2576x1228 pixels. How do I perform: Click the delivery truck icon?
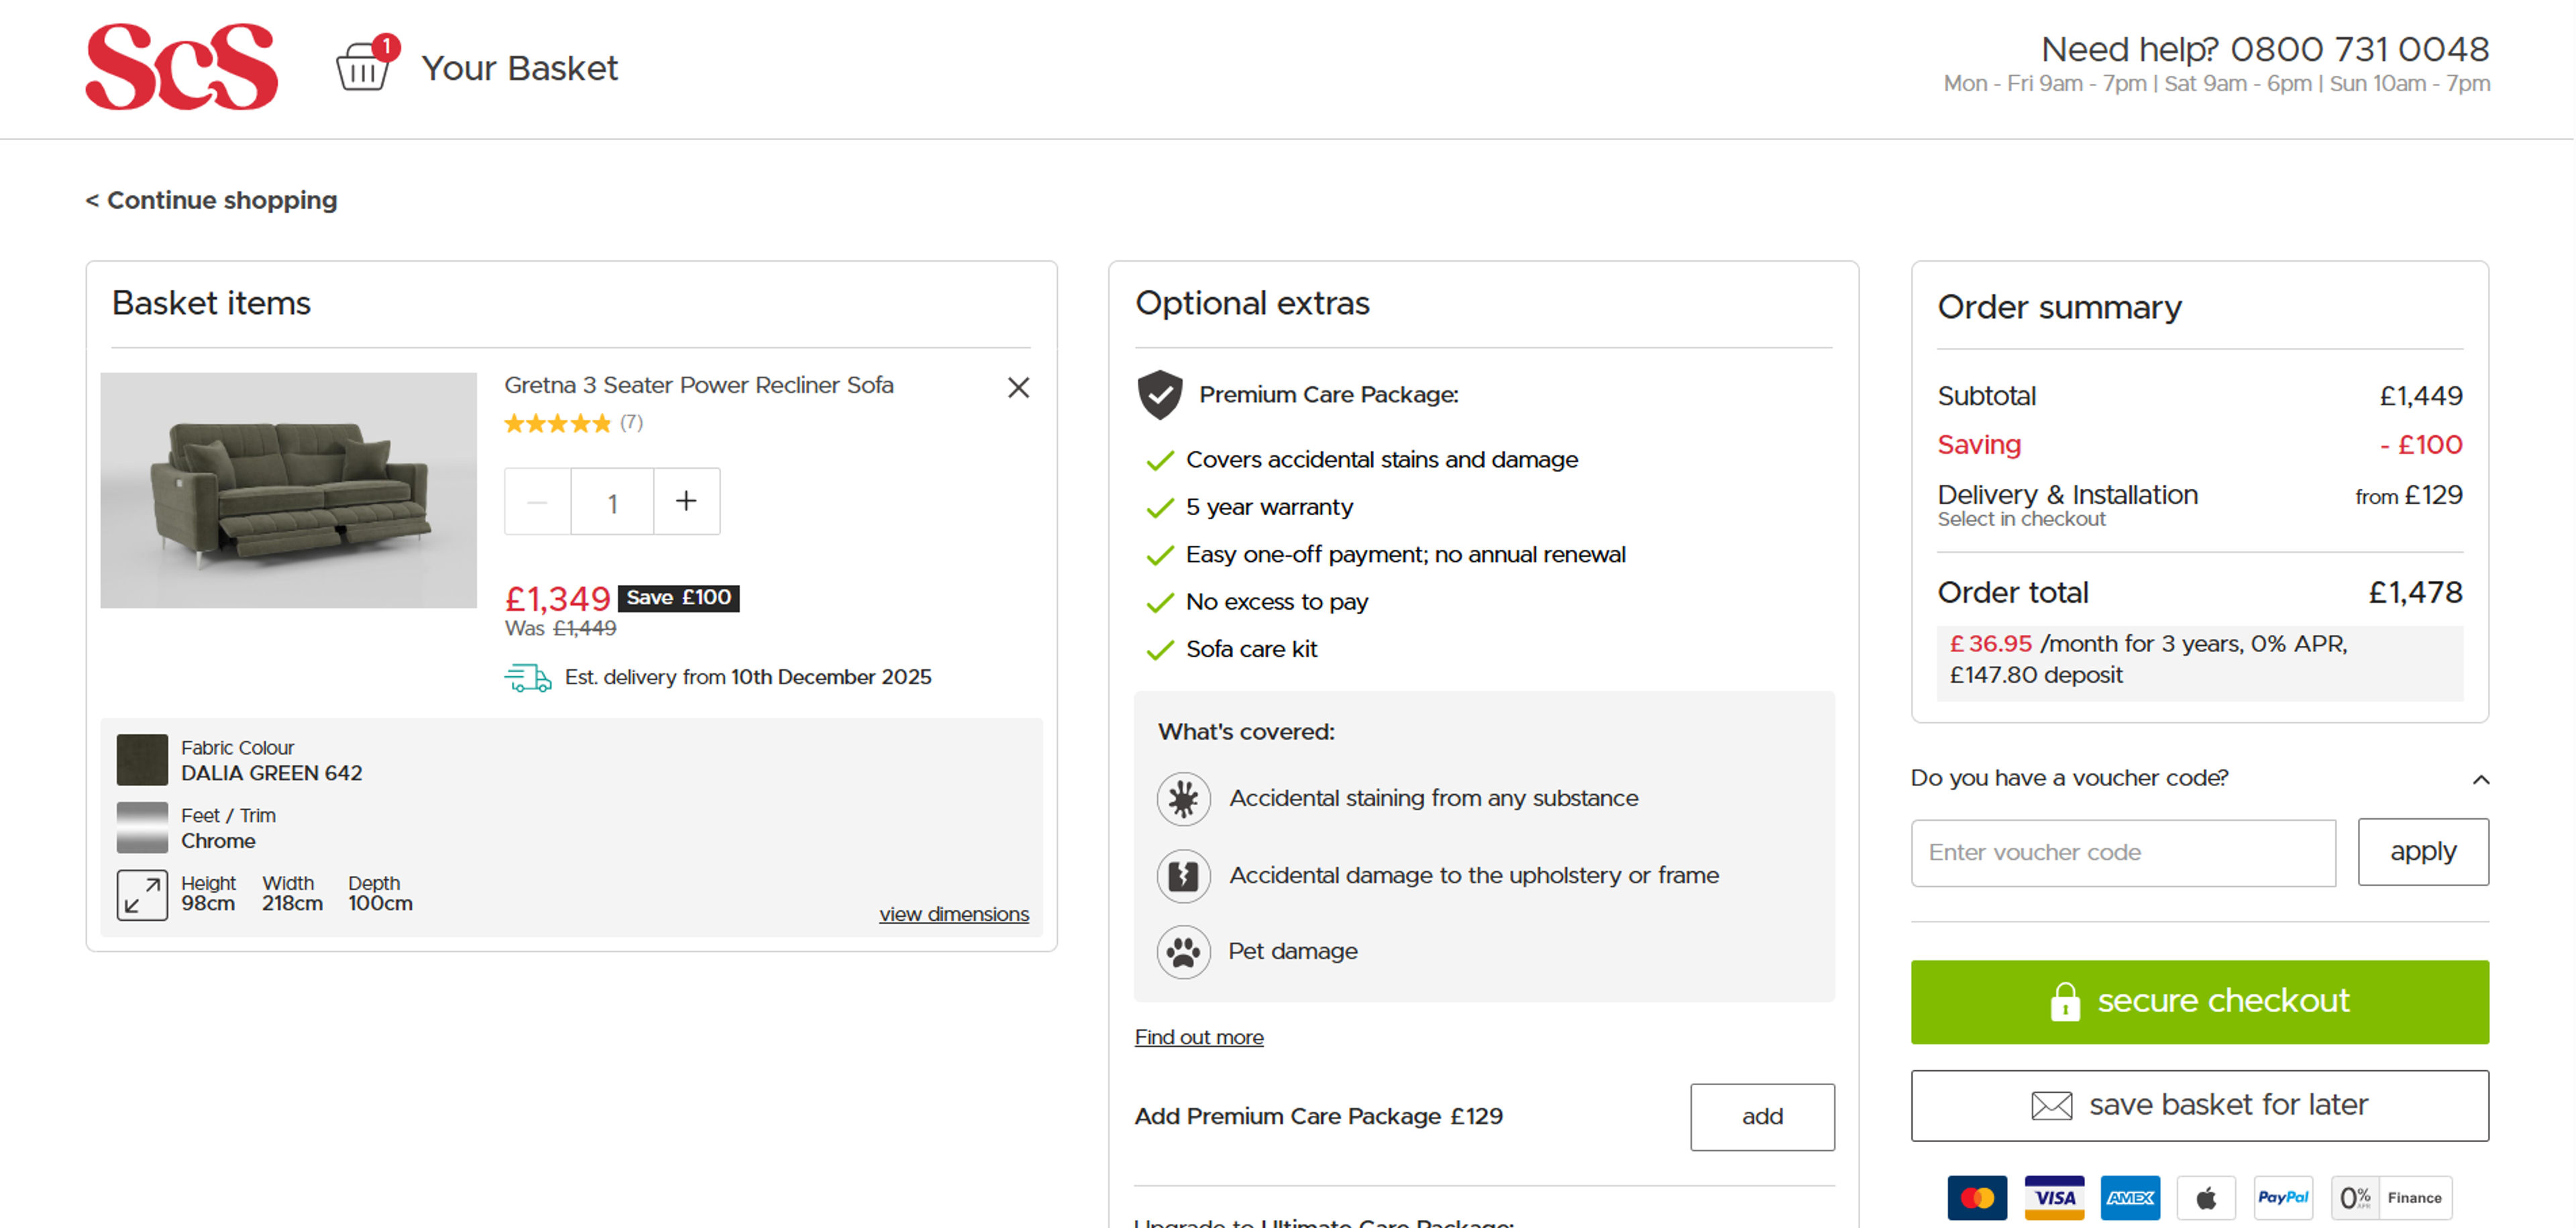click(527, 678)
